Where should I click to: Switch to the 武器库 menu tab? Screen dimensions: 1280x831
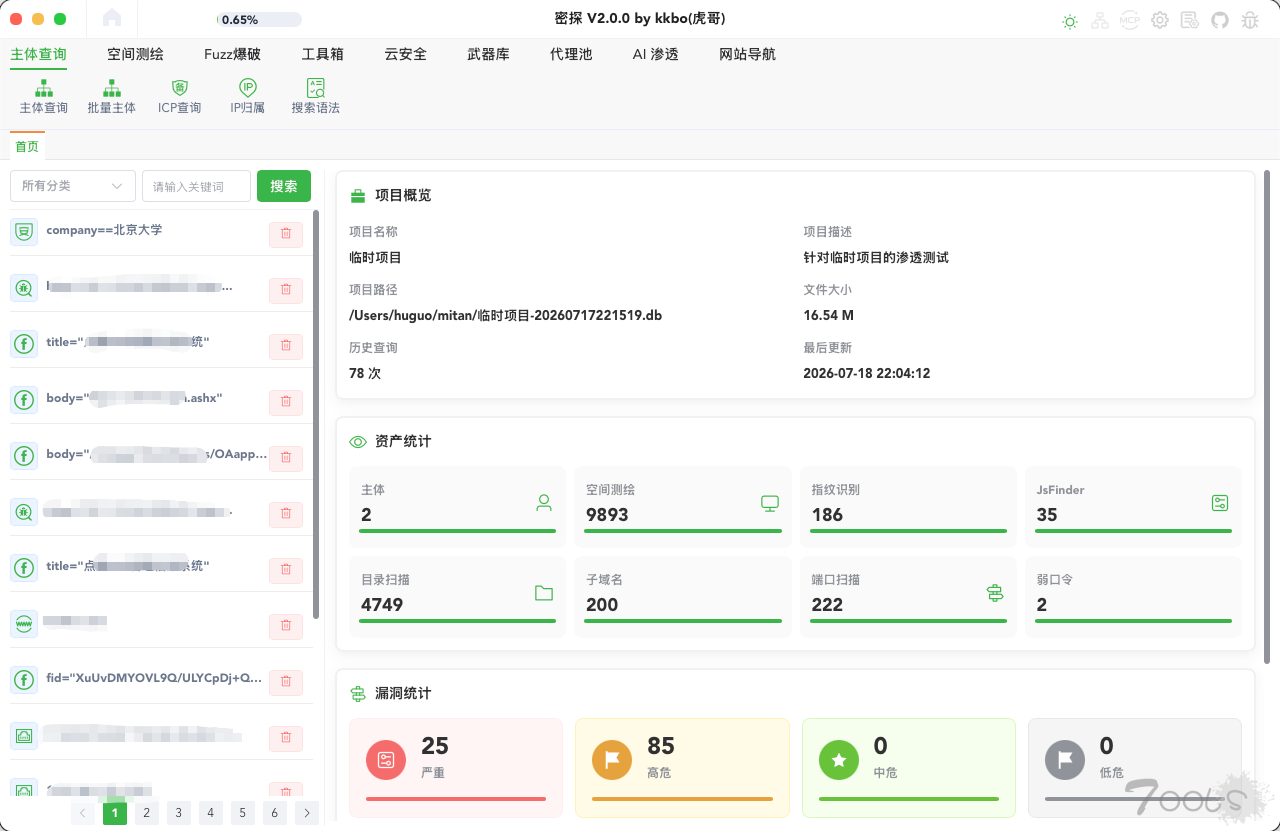(489, 54)
